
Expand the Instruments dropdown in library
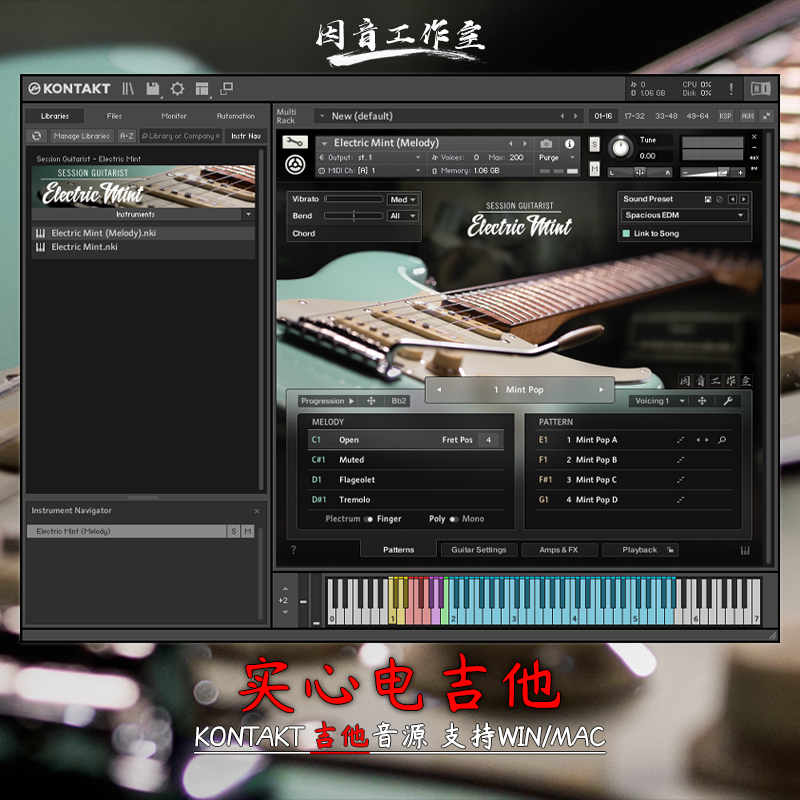(248, 214)
